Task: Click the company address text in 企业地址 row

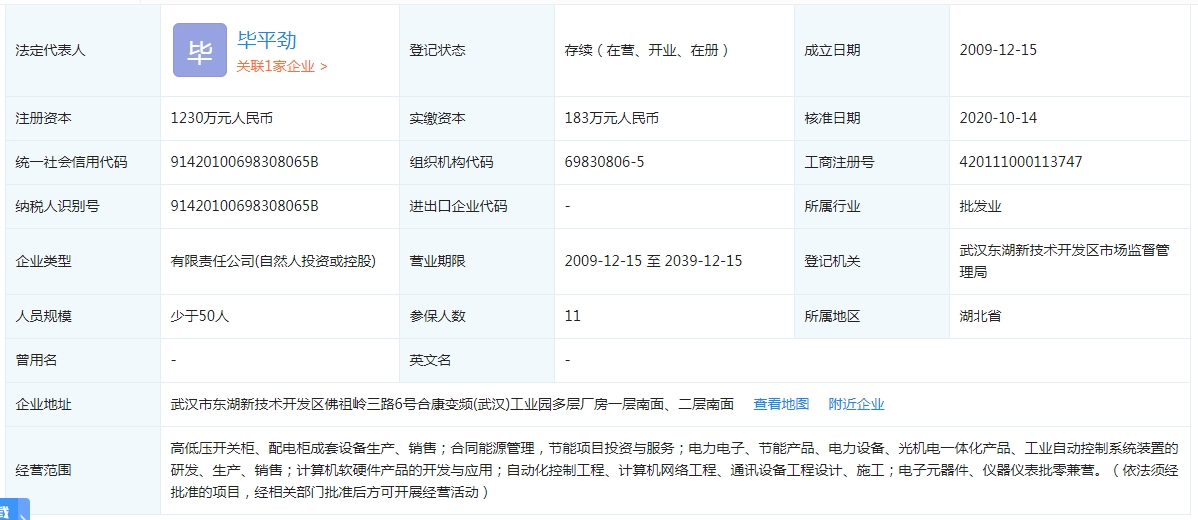Action: pos(452,404)
